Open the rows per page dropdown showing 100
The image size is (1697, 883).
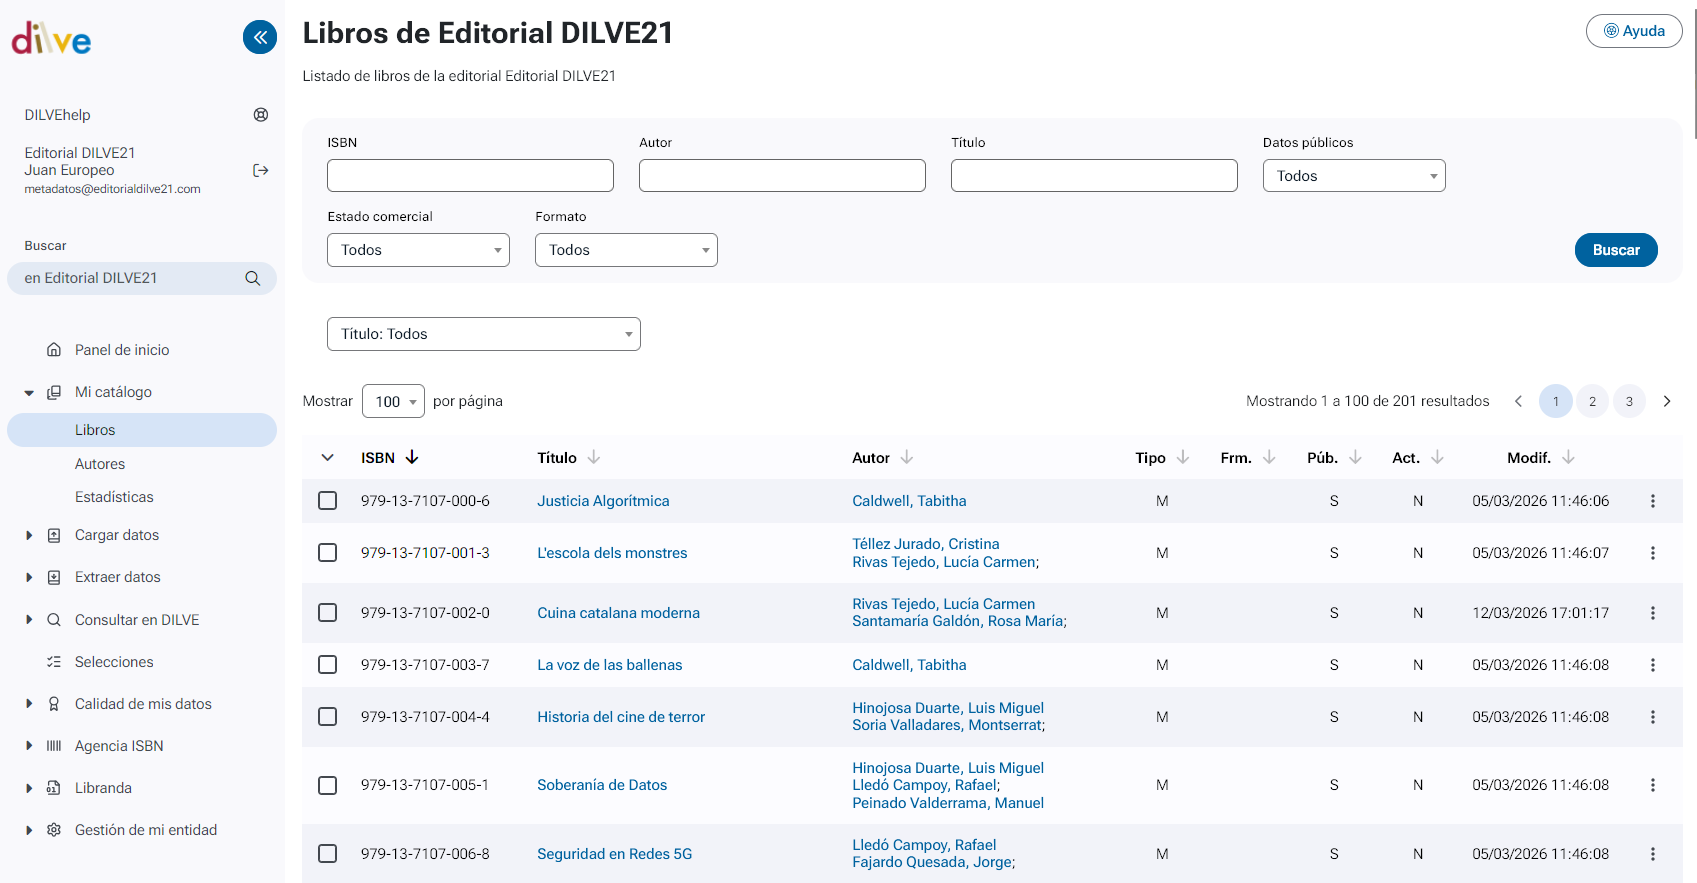pos(393,401)
